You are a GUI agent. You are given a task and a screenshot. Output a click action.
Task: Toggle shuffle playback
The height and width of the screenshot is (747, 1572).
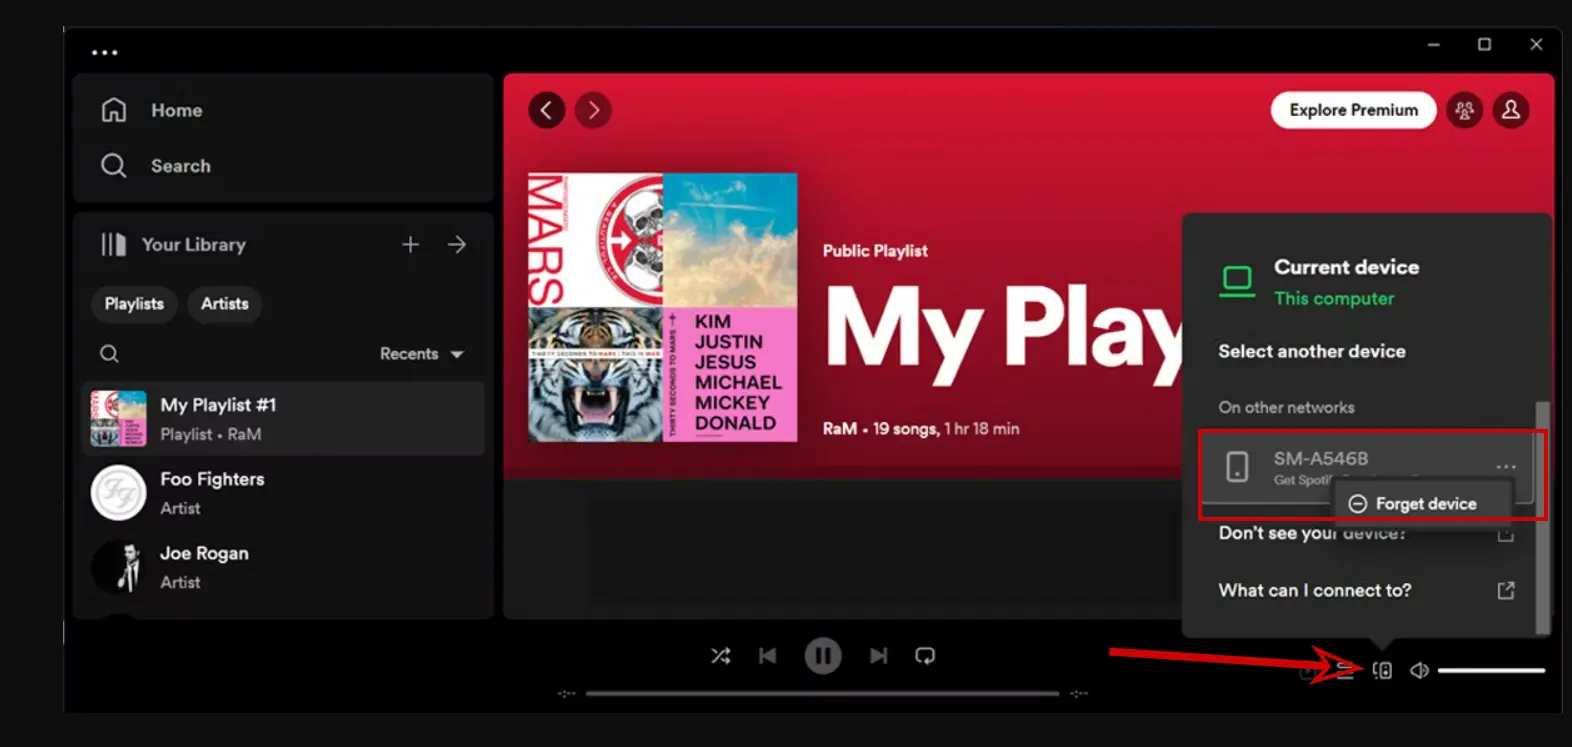(x=720, y=656)
